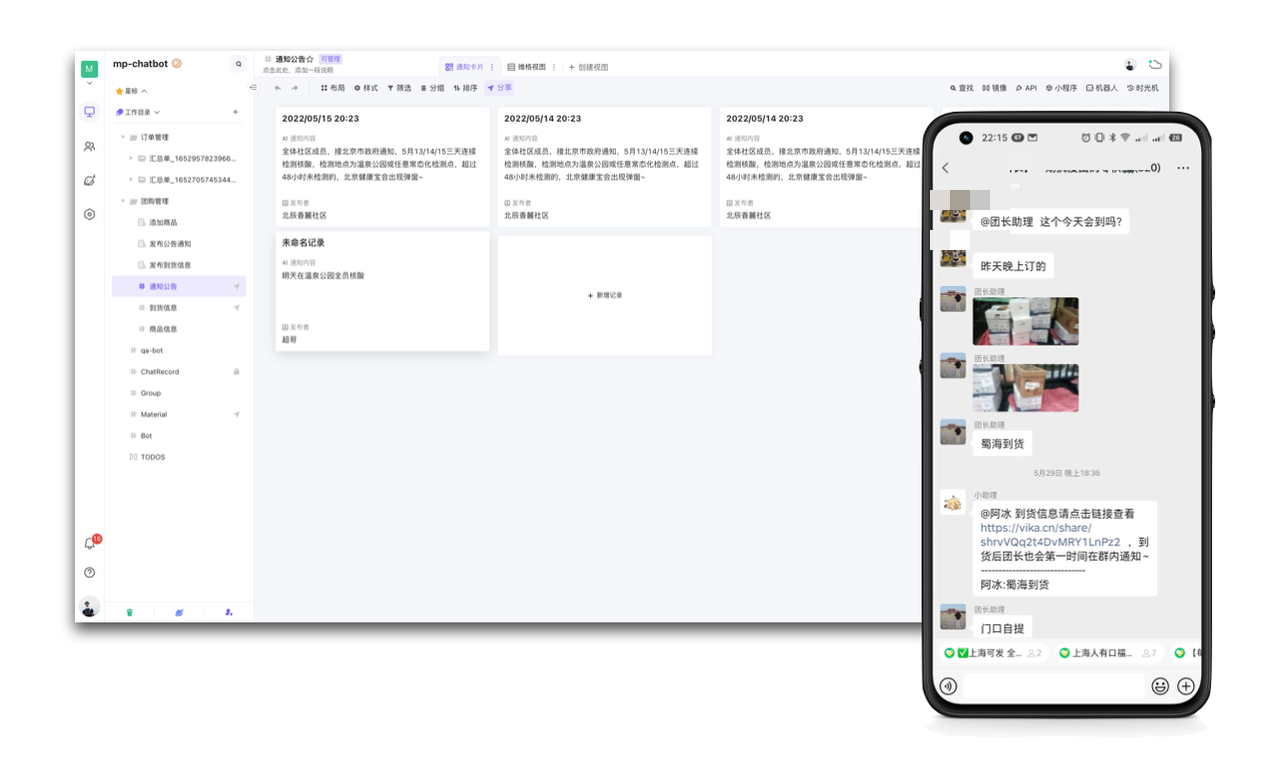
Task: Collapse the 订单管理 folder
Action: (x=123, y=137)
